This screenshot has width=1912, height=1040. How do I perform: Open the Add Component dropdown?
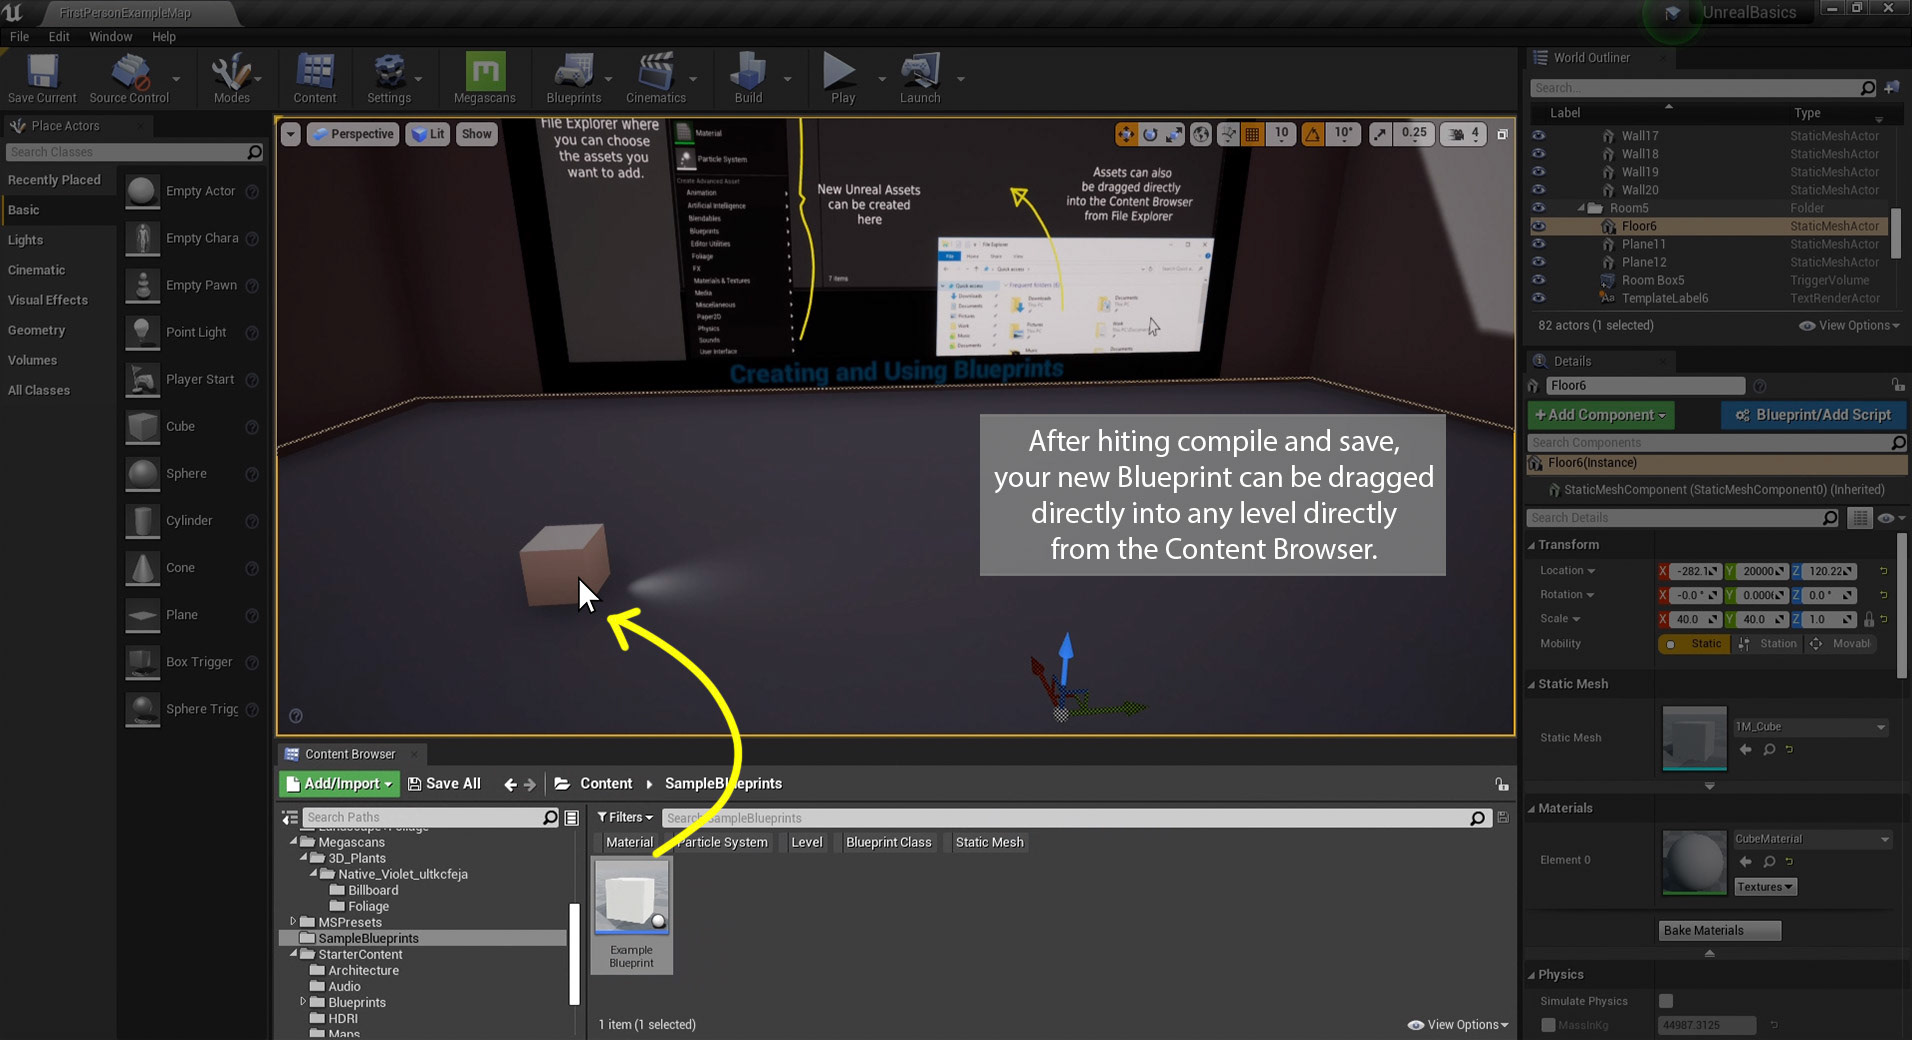click(1600, 415)
